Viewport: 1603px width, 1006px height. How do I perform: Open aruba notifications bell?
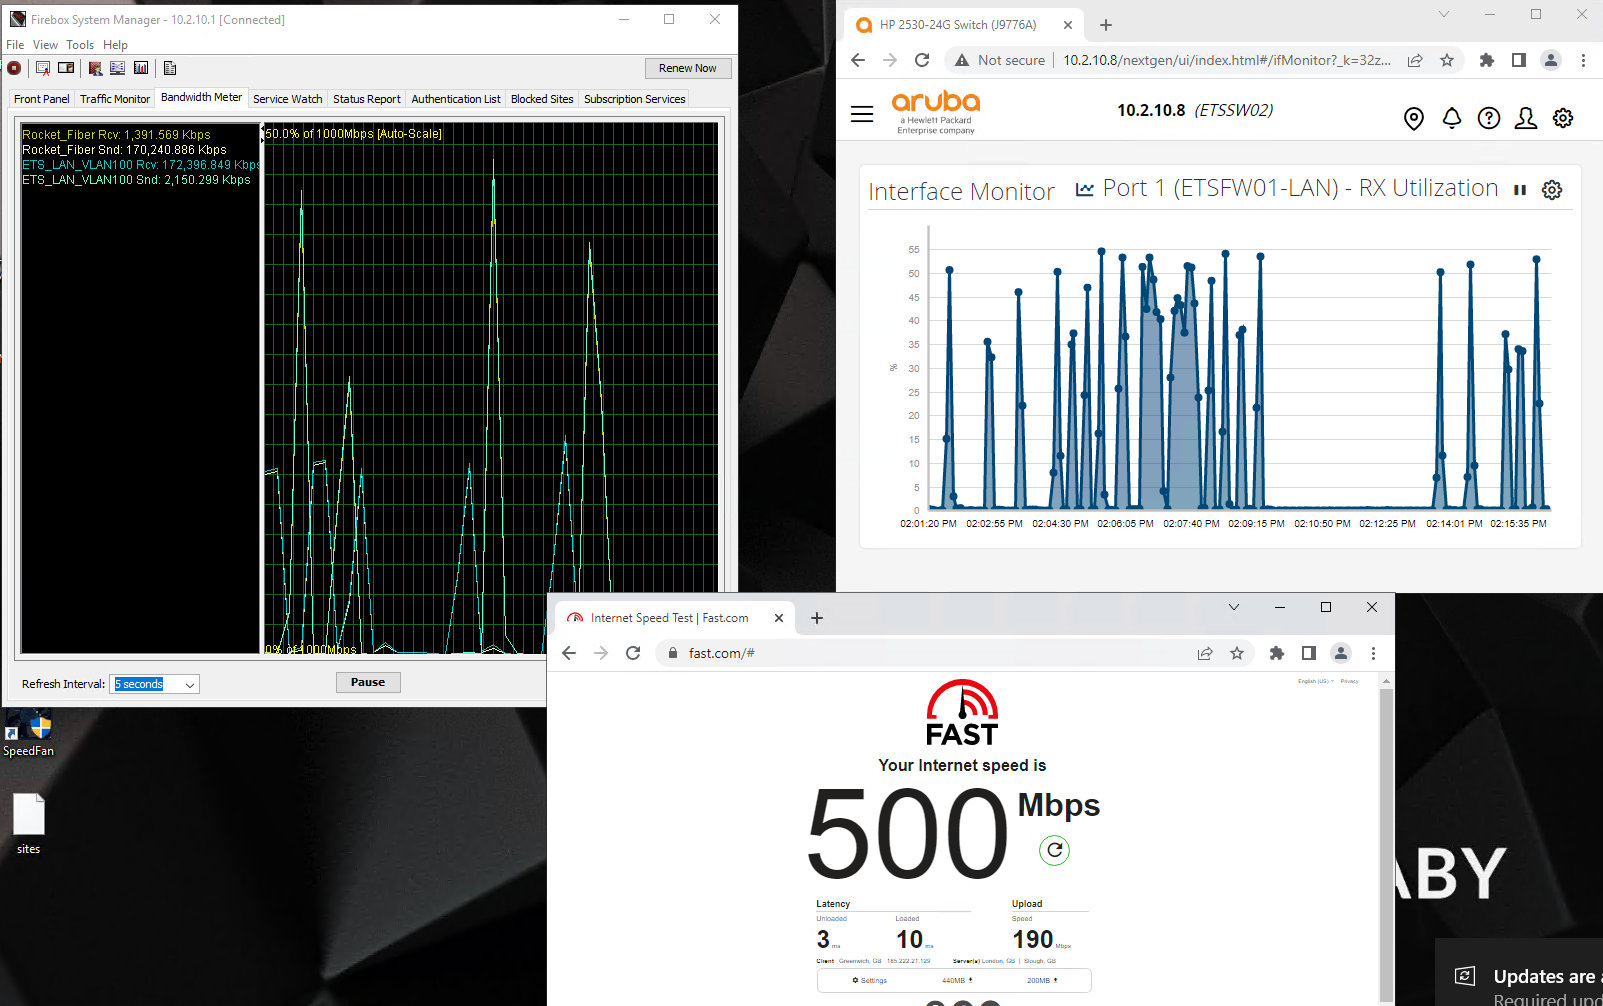pos(1452,118)
